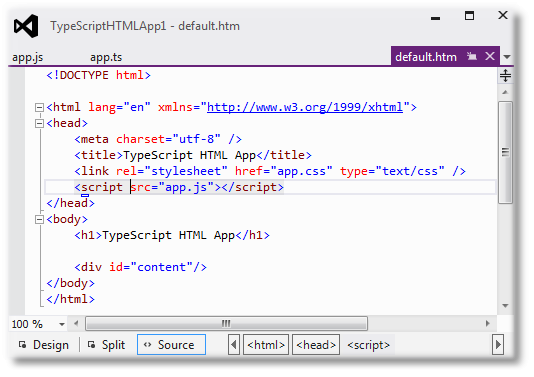Pin the default.htm tab
Screen dimensions: 534x377
coord(472,56)
